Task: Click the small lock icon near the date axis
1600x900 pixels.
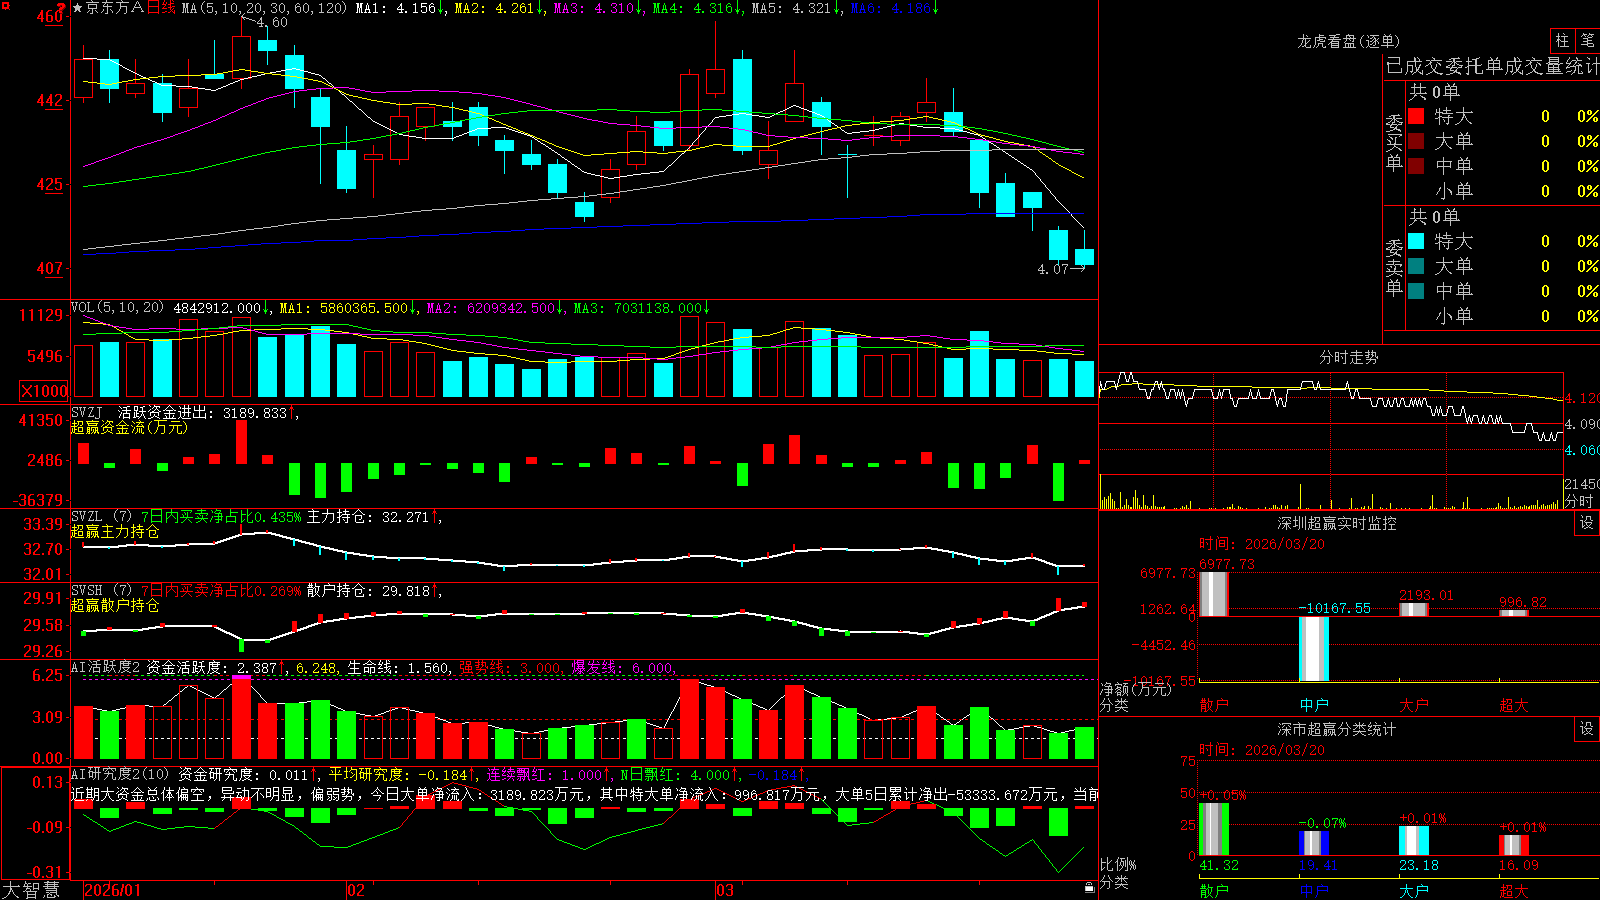Action: coord(1089,887)
